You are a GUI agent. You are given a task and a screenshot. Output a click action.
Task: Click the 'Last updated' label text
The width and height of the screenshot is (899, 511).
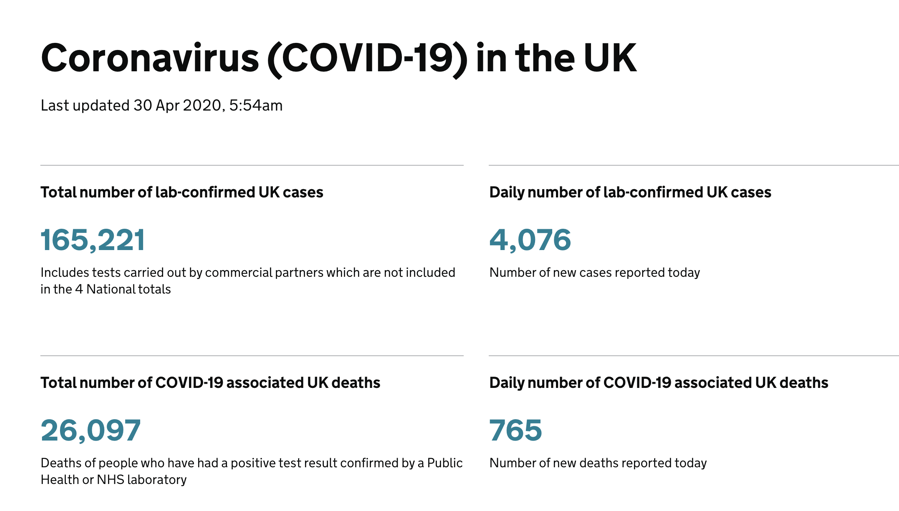(85, 105)
